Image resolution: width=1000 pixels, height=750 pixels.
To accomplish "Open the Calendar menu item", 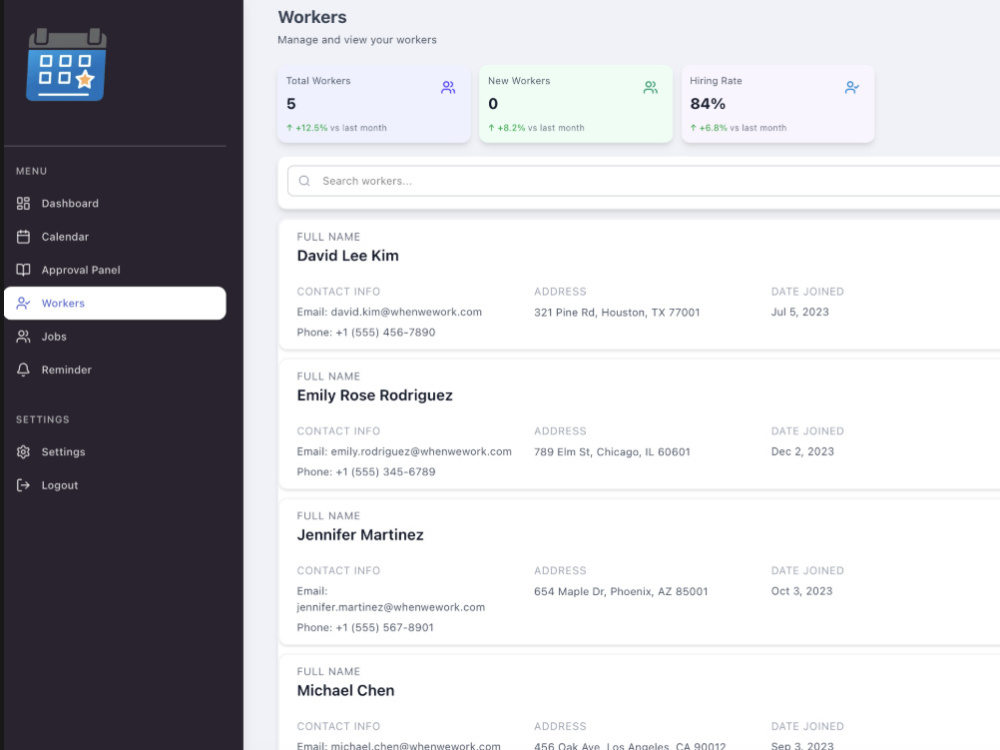I will click(x=115, y=237).
